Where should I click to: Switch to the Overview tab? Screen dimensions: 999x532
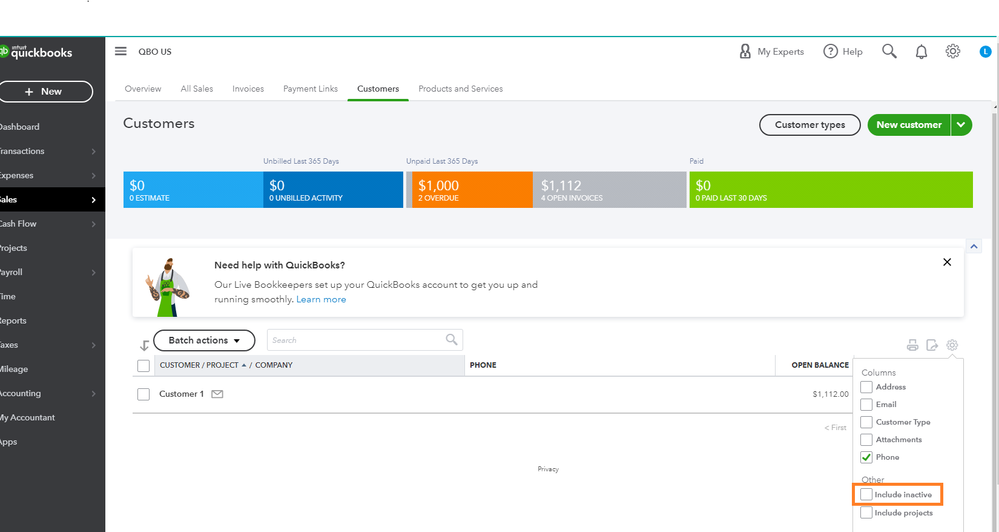point(143,89)
